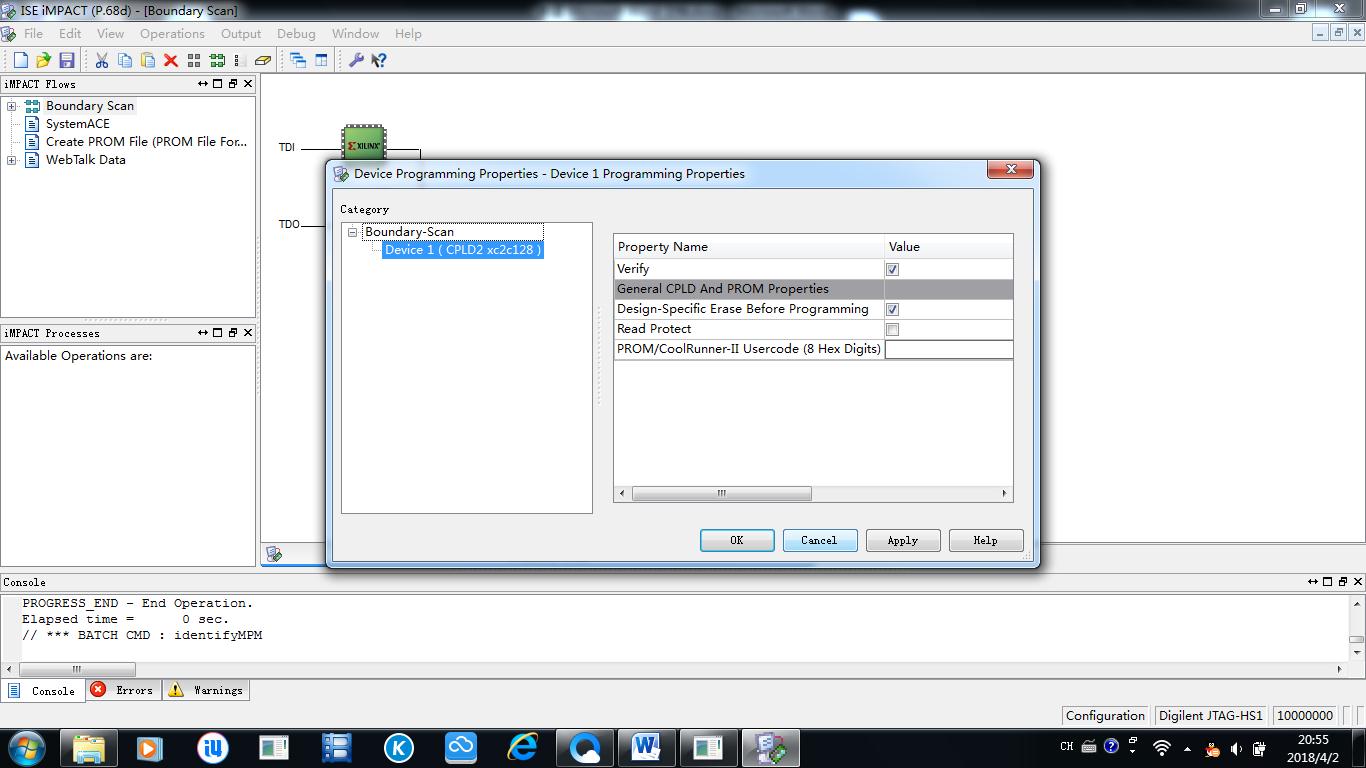1366x768 pixels.
Task: Open the Operations menu
Action: coord(172,33)
